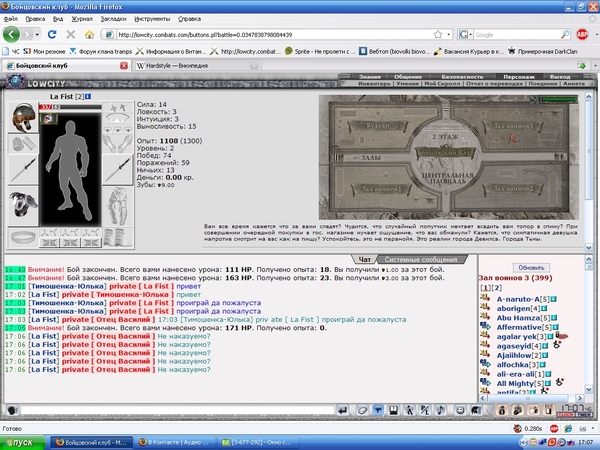Open the list-all-tabs dropdown arrow

pos(595,66)
